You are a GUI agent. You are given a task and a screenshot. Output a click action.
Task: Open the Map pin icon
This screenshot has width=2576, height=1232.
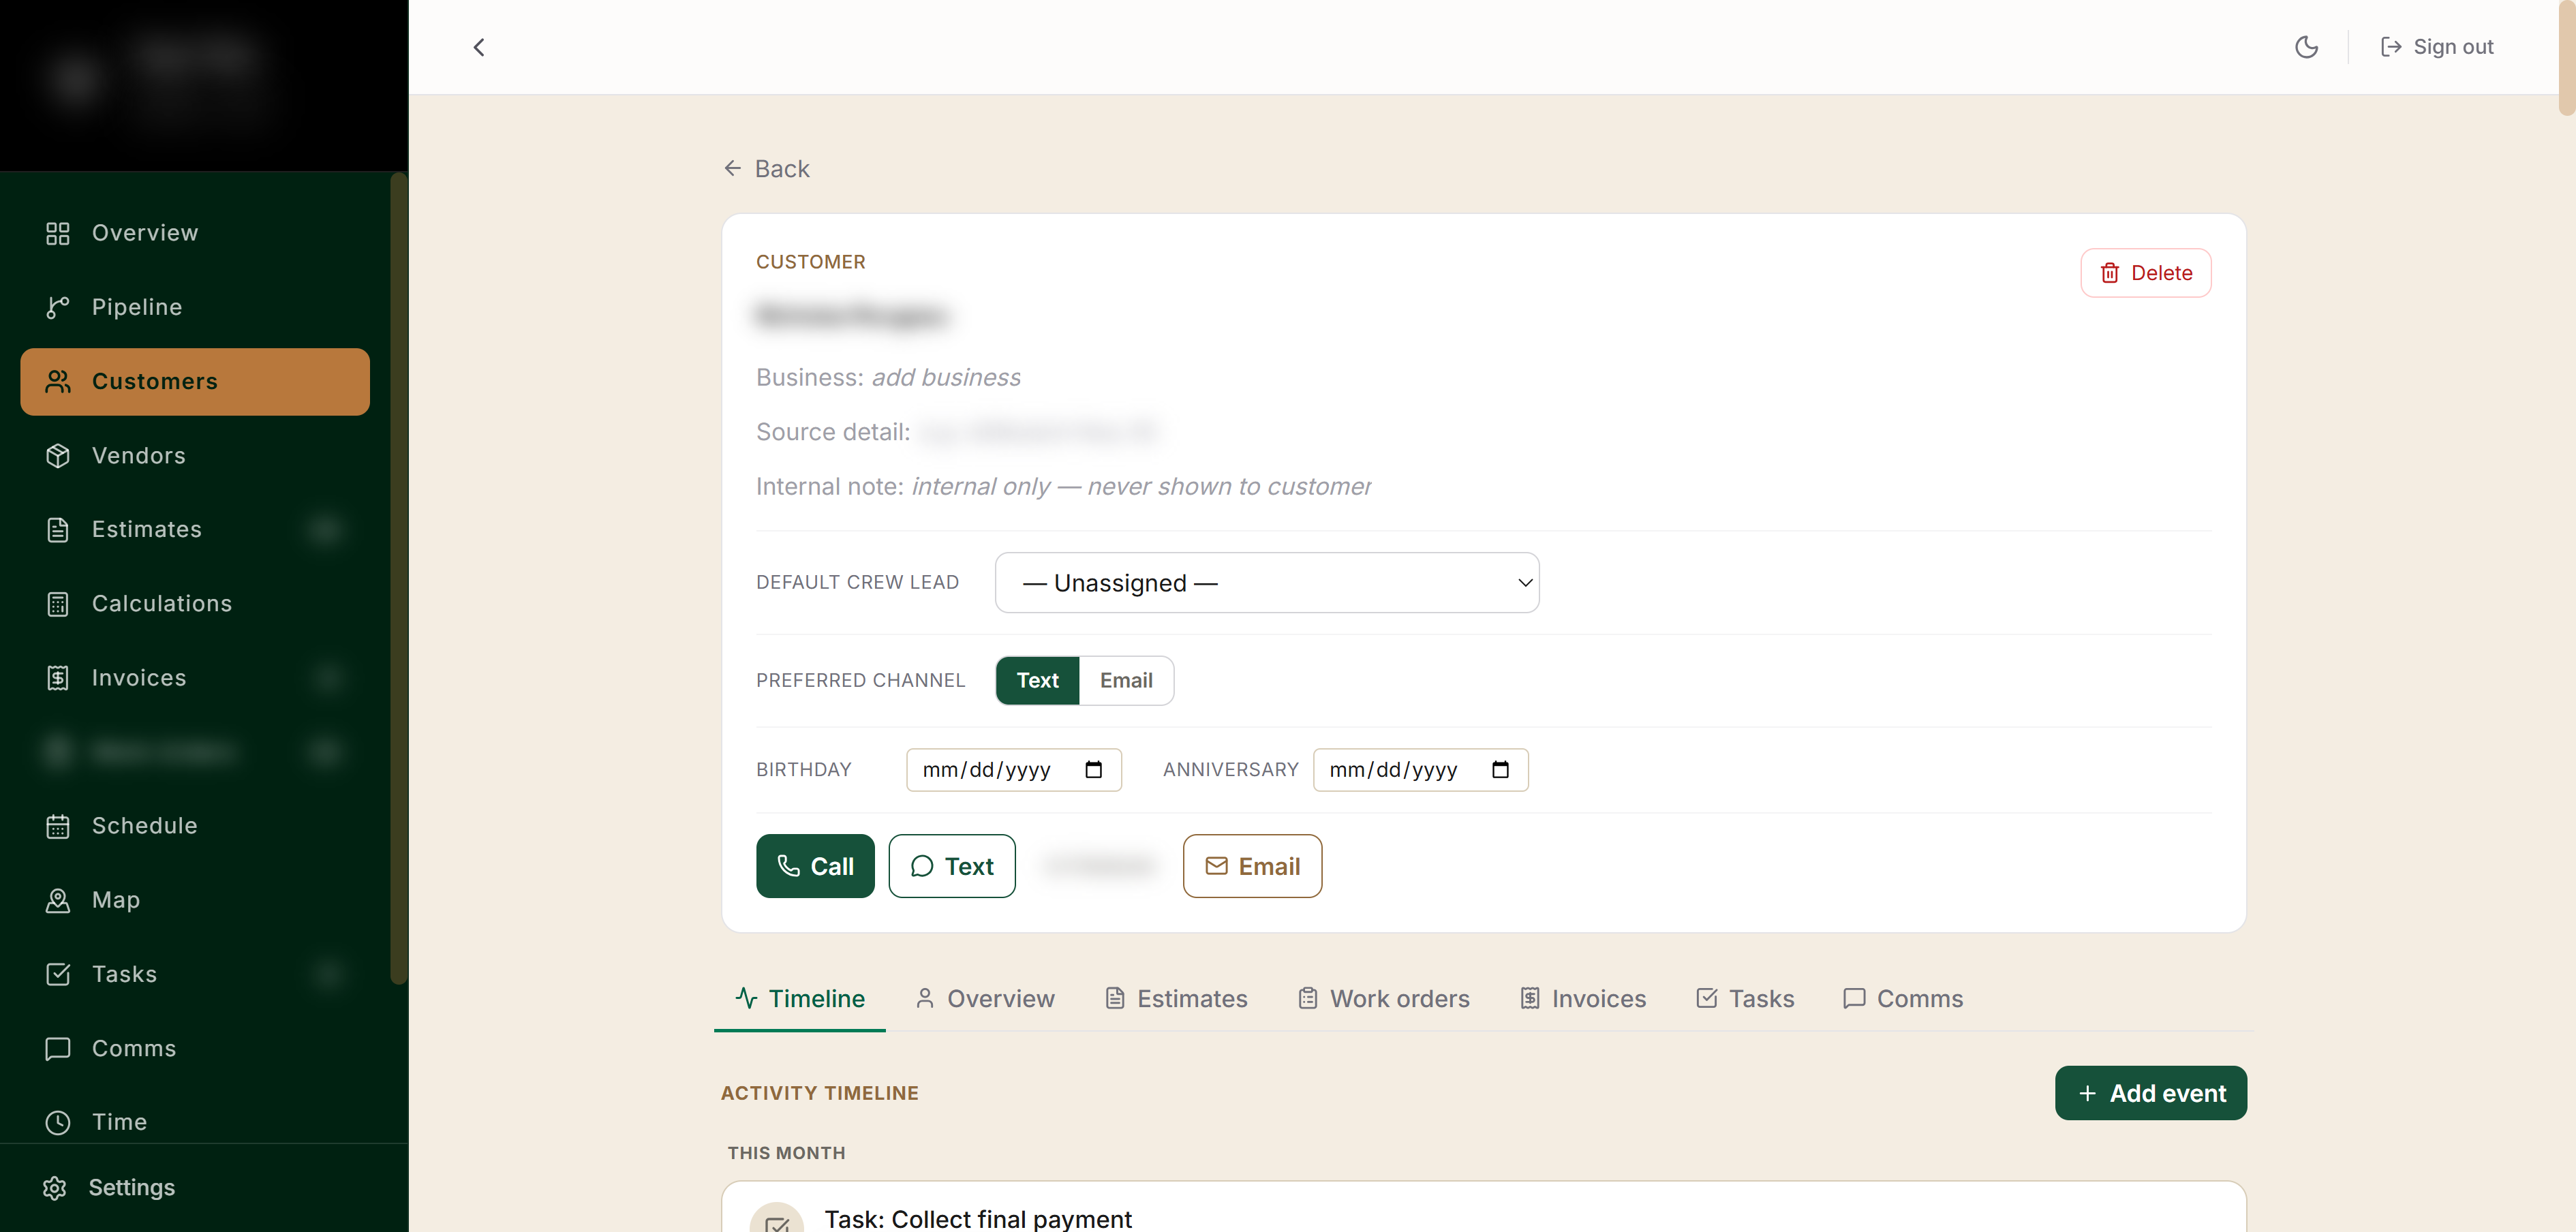coord(58,900)
